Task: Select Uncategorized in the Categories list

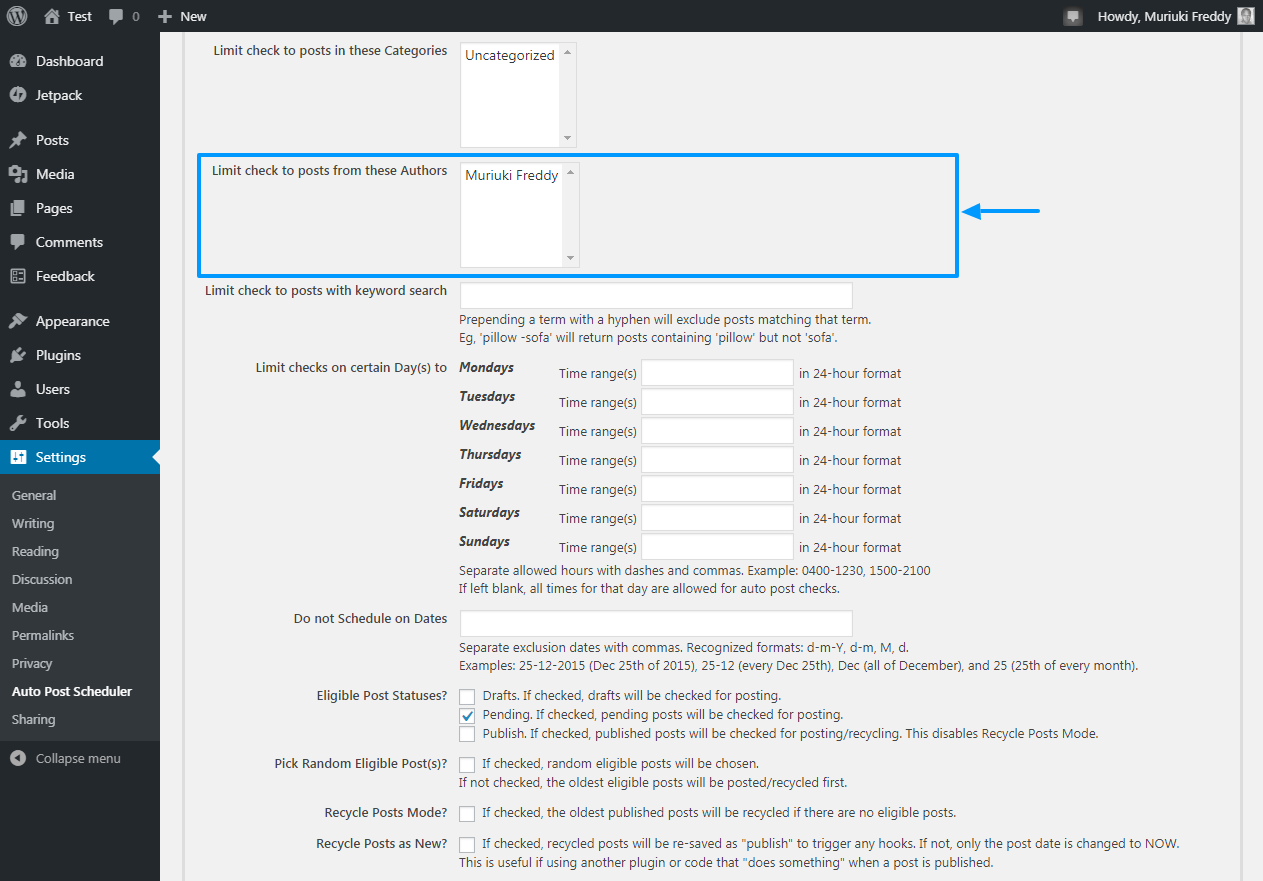Action: point(510,55)
